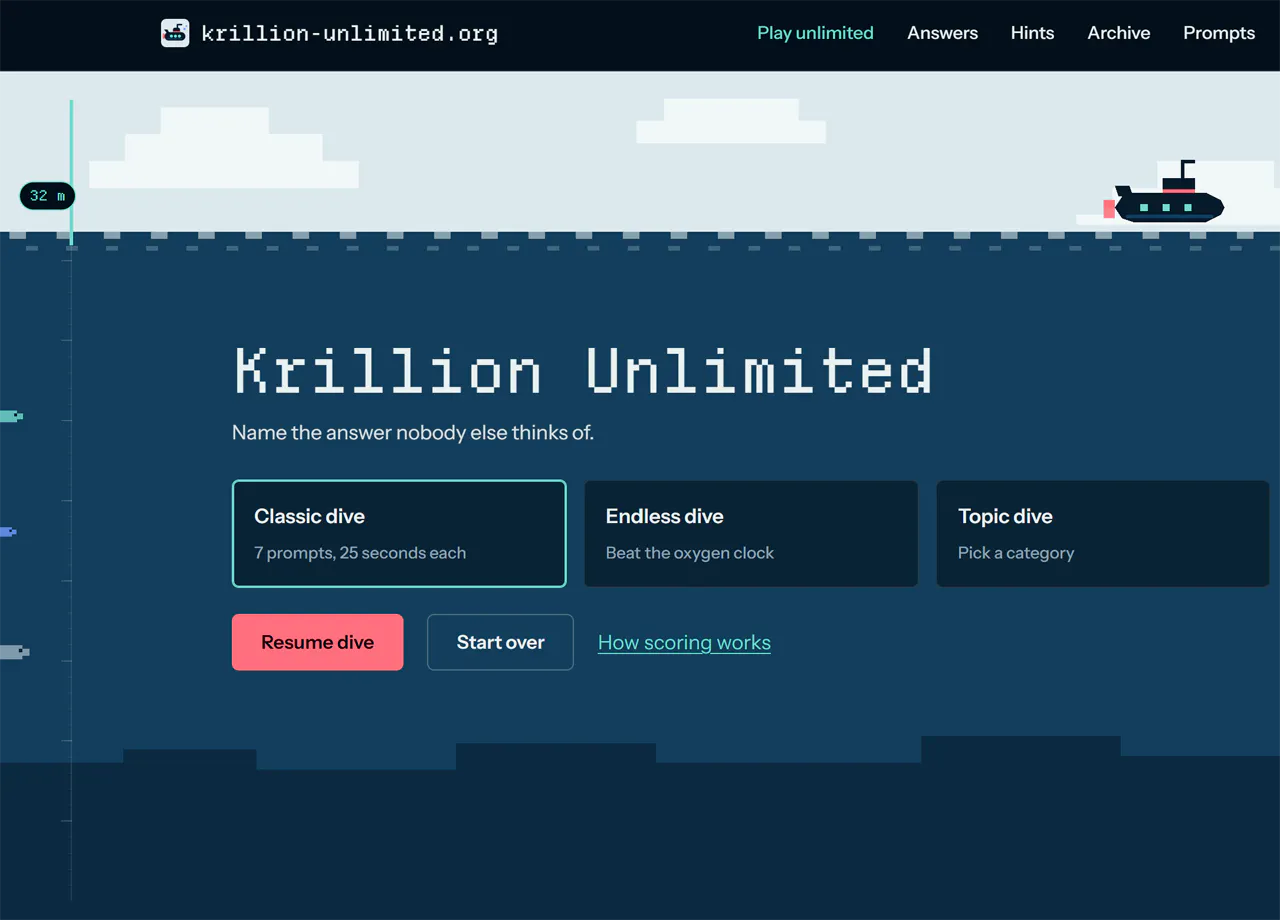Click the blue fish on depth gauge
The width and height of the screenshot is (1280, 920).
(x=8, y=532)
